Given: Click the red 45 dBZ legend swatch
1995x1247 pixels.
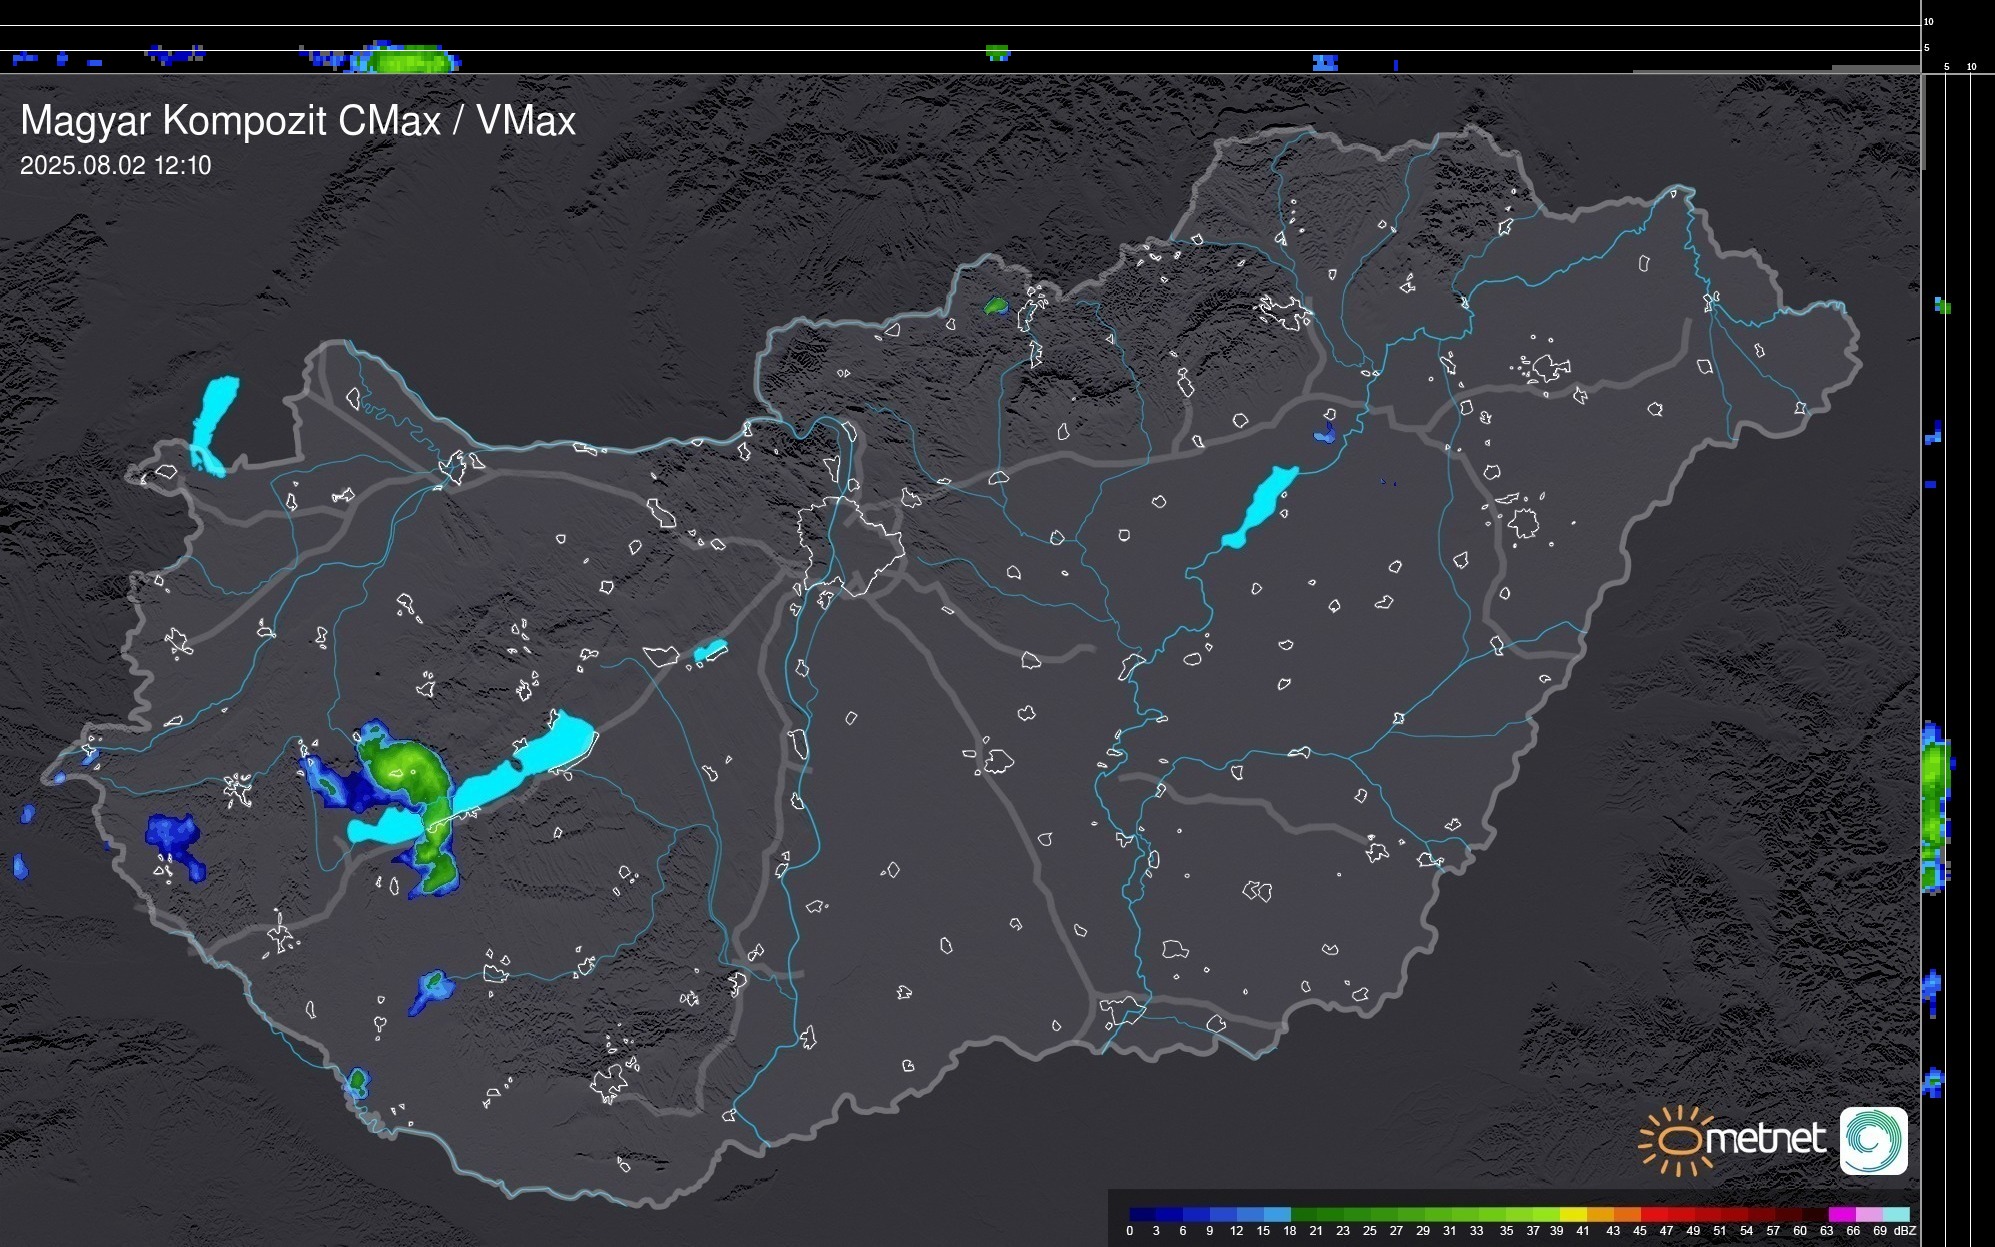Looking at the screenshot, I should pos(1653,1214).
